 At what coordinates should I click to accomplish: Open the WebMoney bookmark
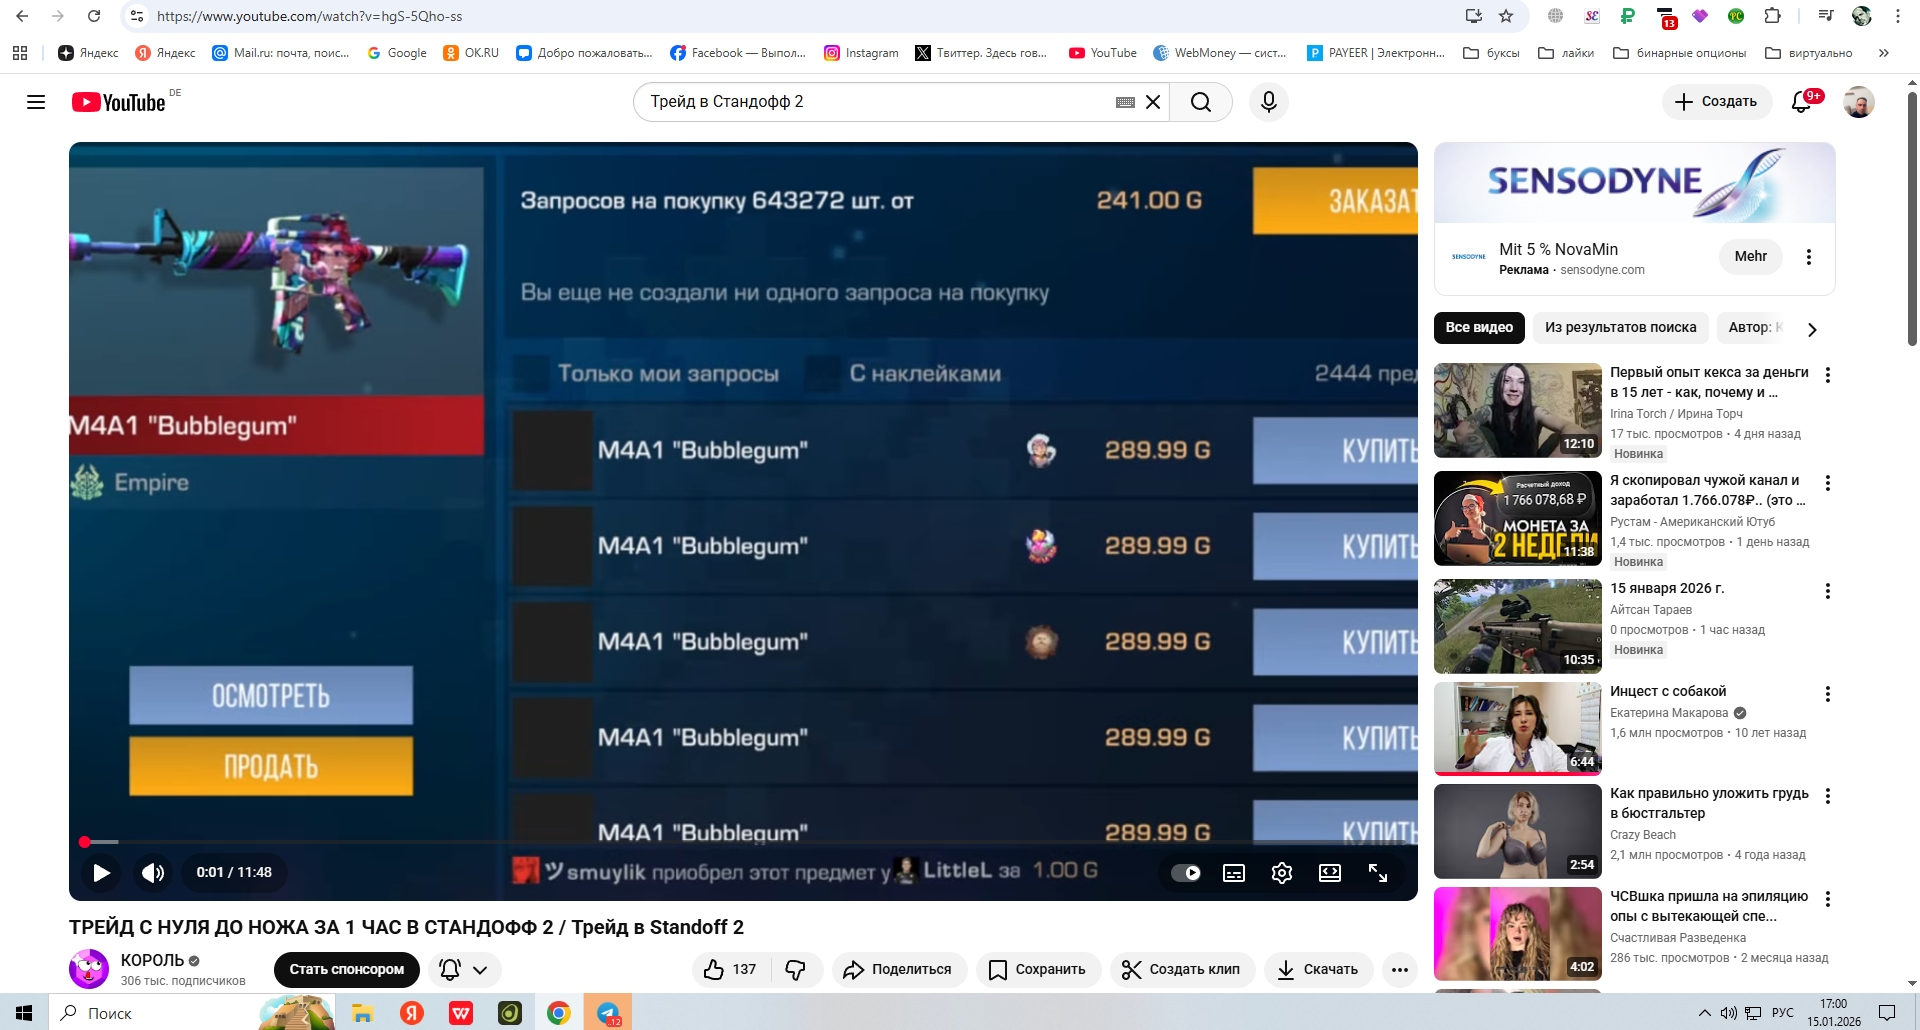pos(1220,53)
